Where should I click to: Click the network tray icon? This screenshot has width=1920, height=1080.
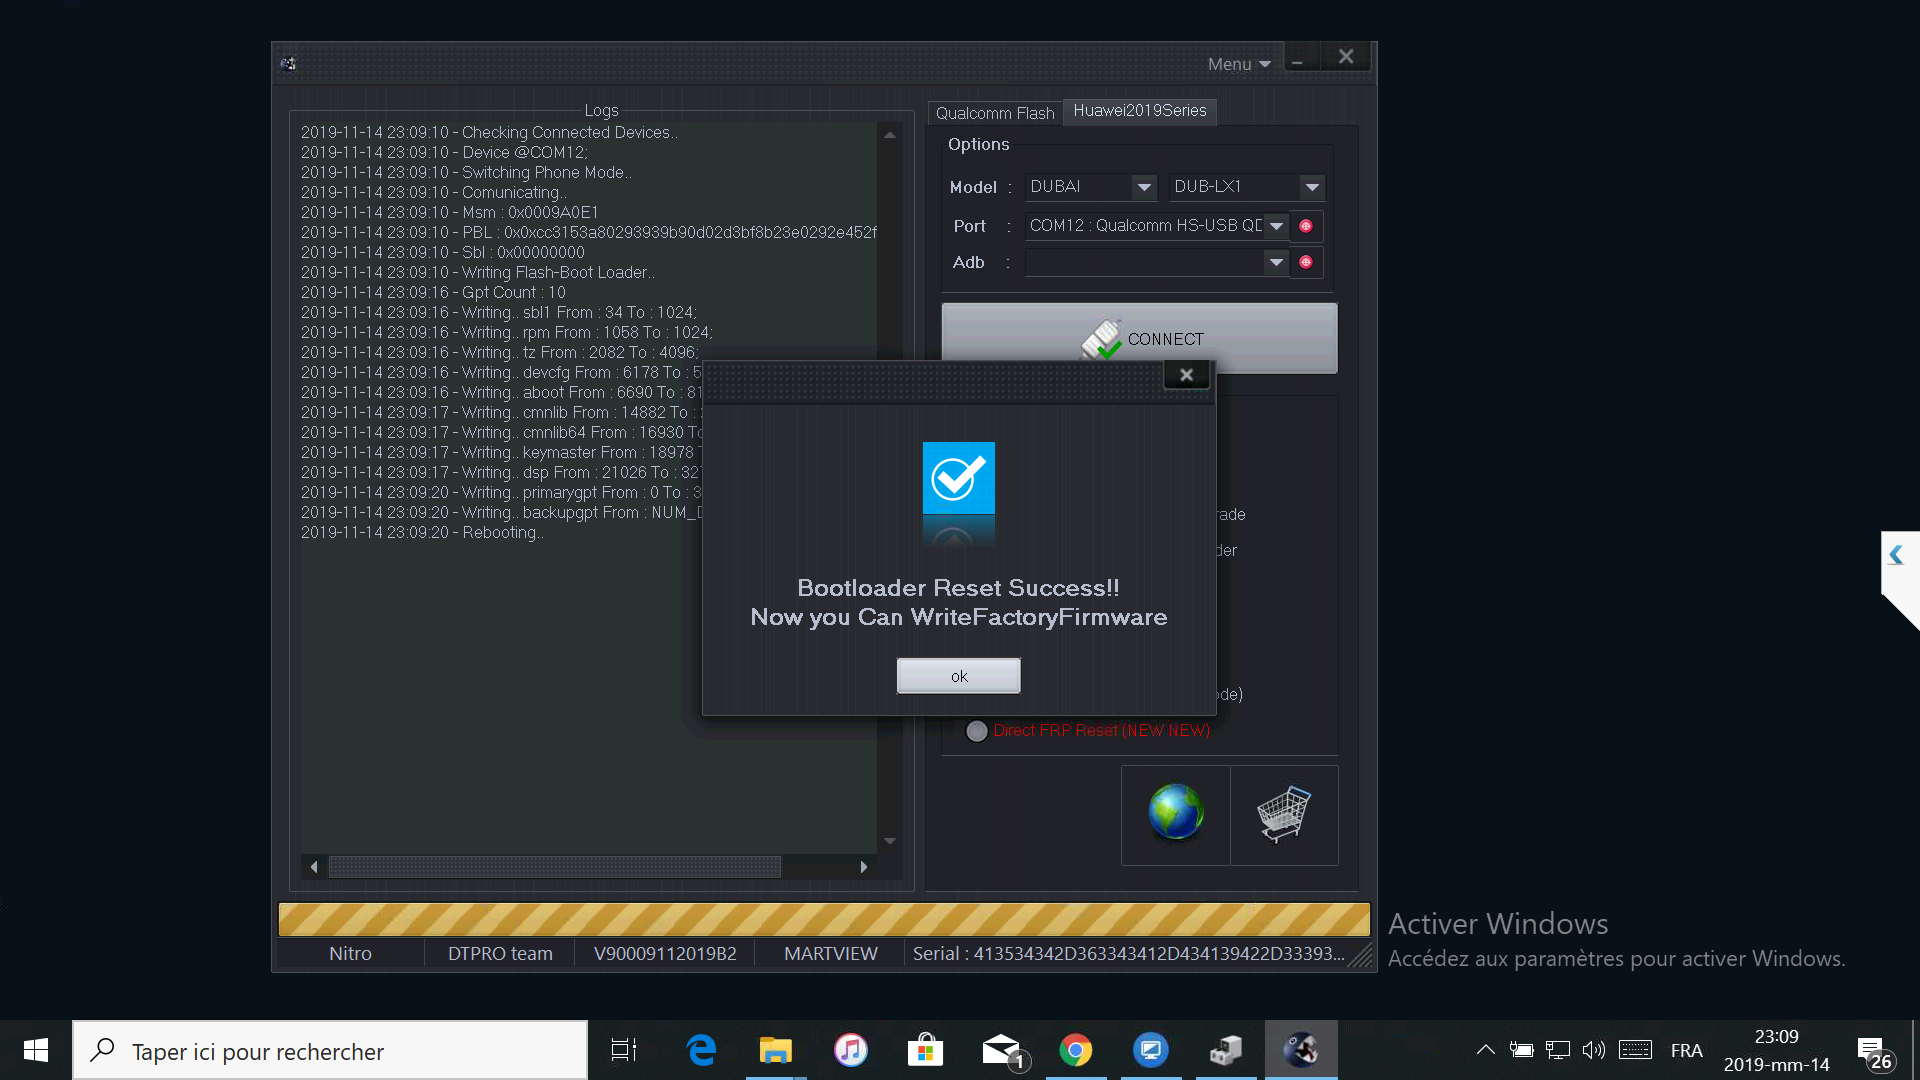click(1557, 1050)
